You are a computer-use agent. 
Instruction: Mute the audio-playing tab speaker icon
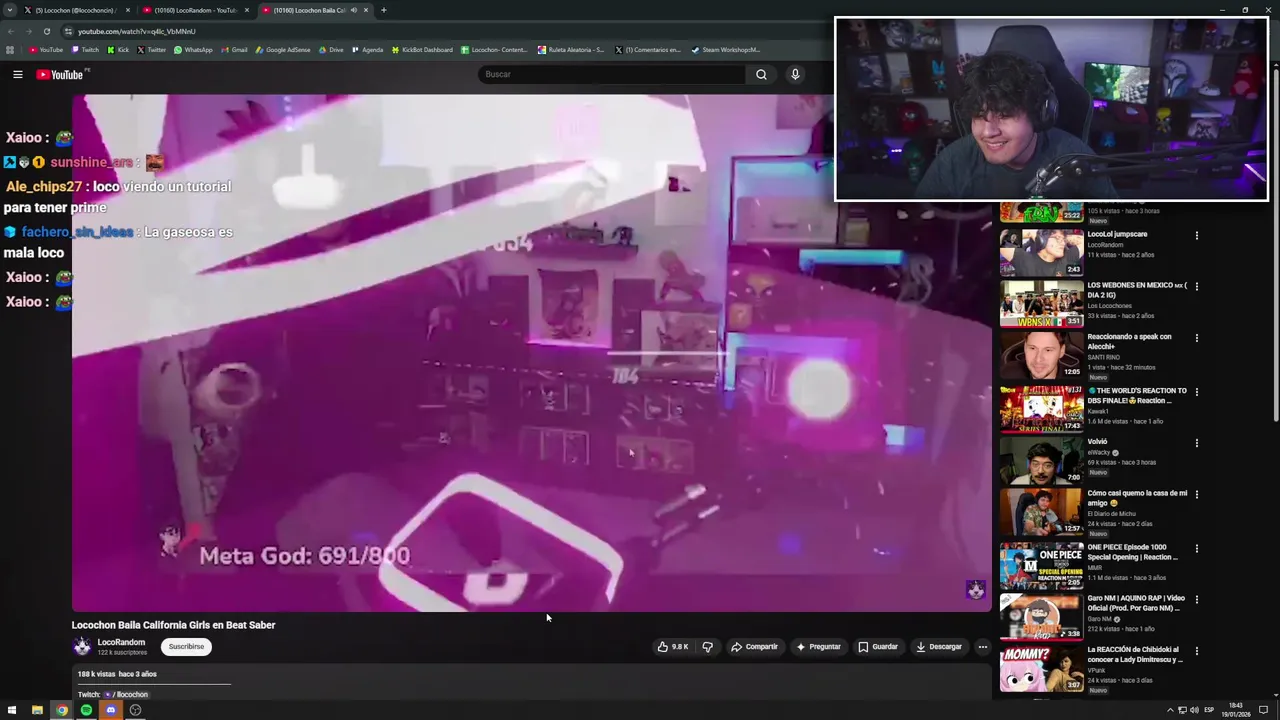(353, 10)
